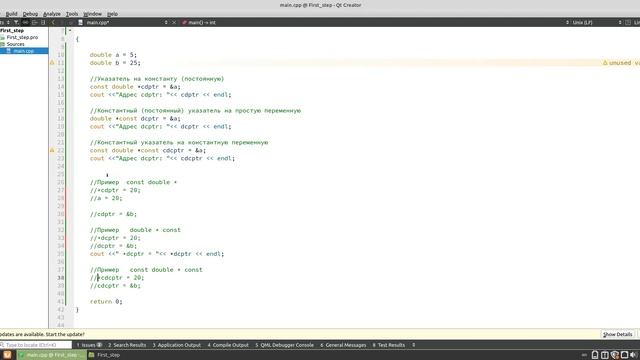Viewport: 640px width, 360px height.
Task: Go back with the yellow arrow
Action: click(53, 22)
